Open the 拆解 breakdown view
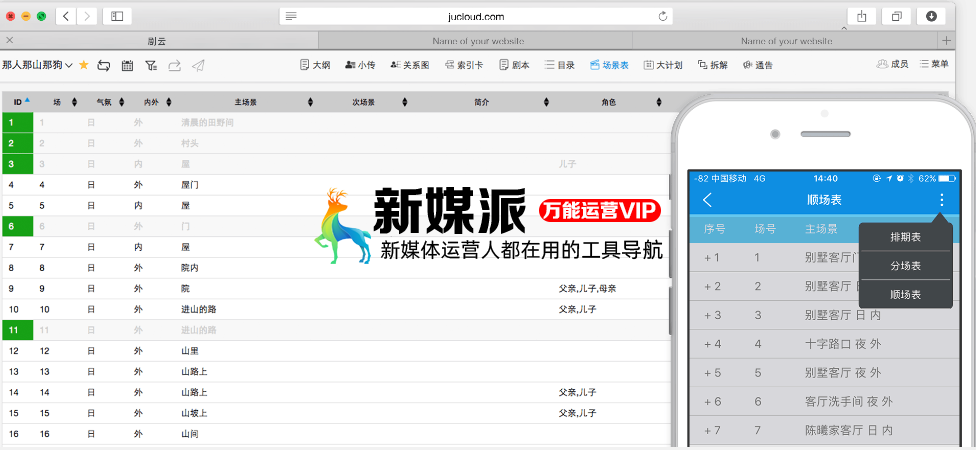The image size is (976, 450). tap(713, 65)
